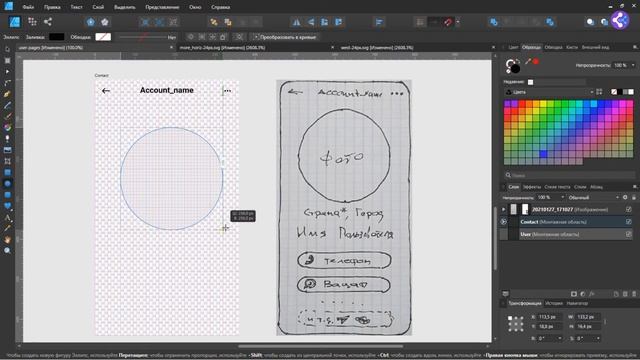
Task: Open the Файл menu
Action: pos(28,7)
